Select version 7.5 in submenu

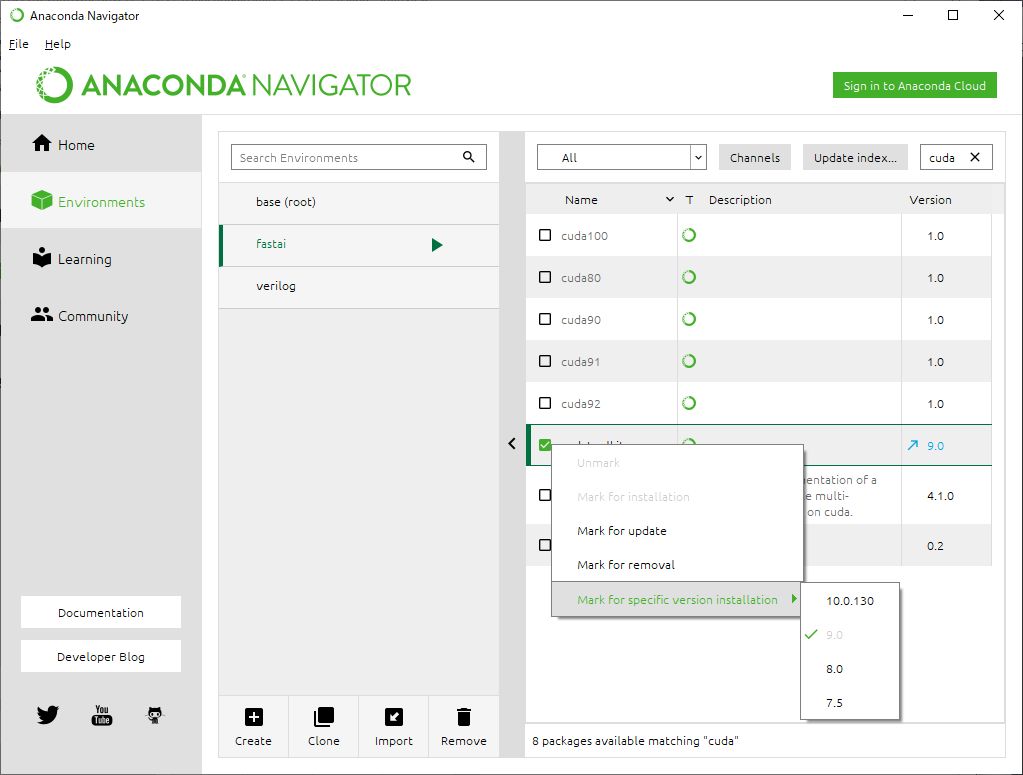849,703
